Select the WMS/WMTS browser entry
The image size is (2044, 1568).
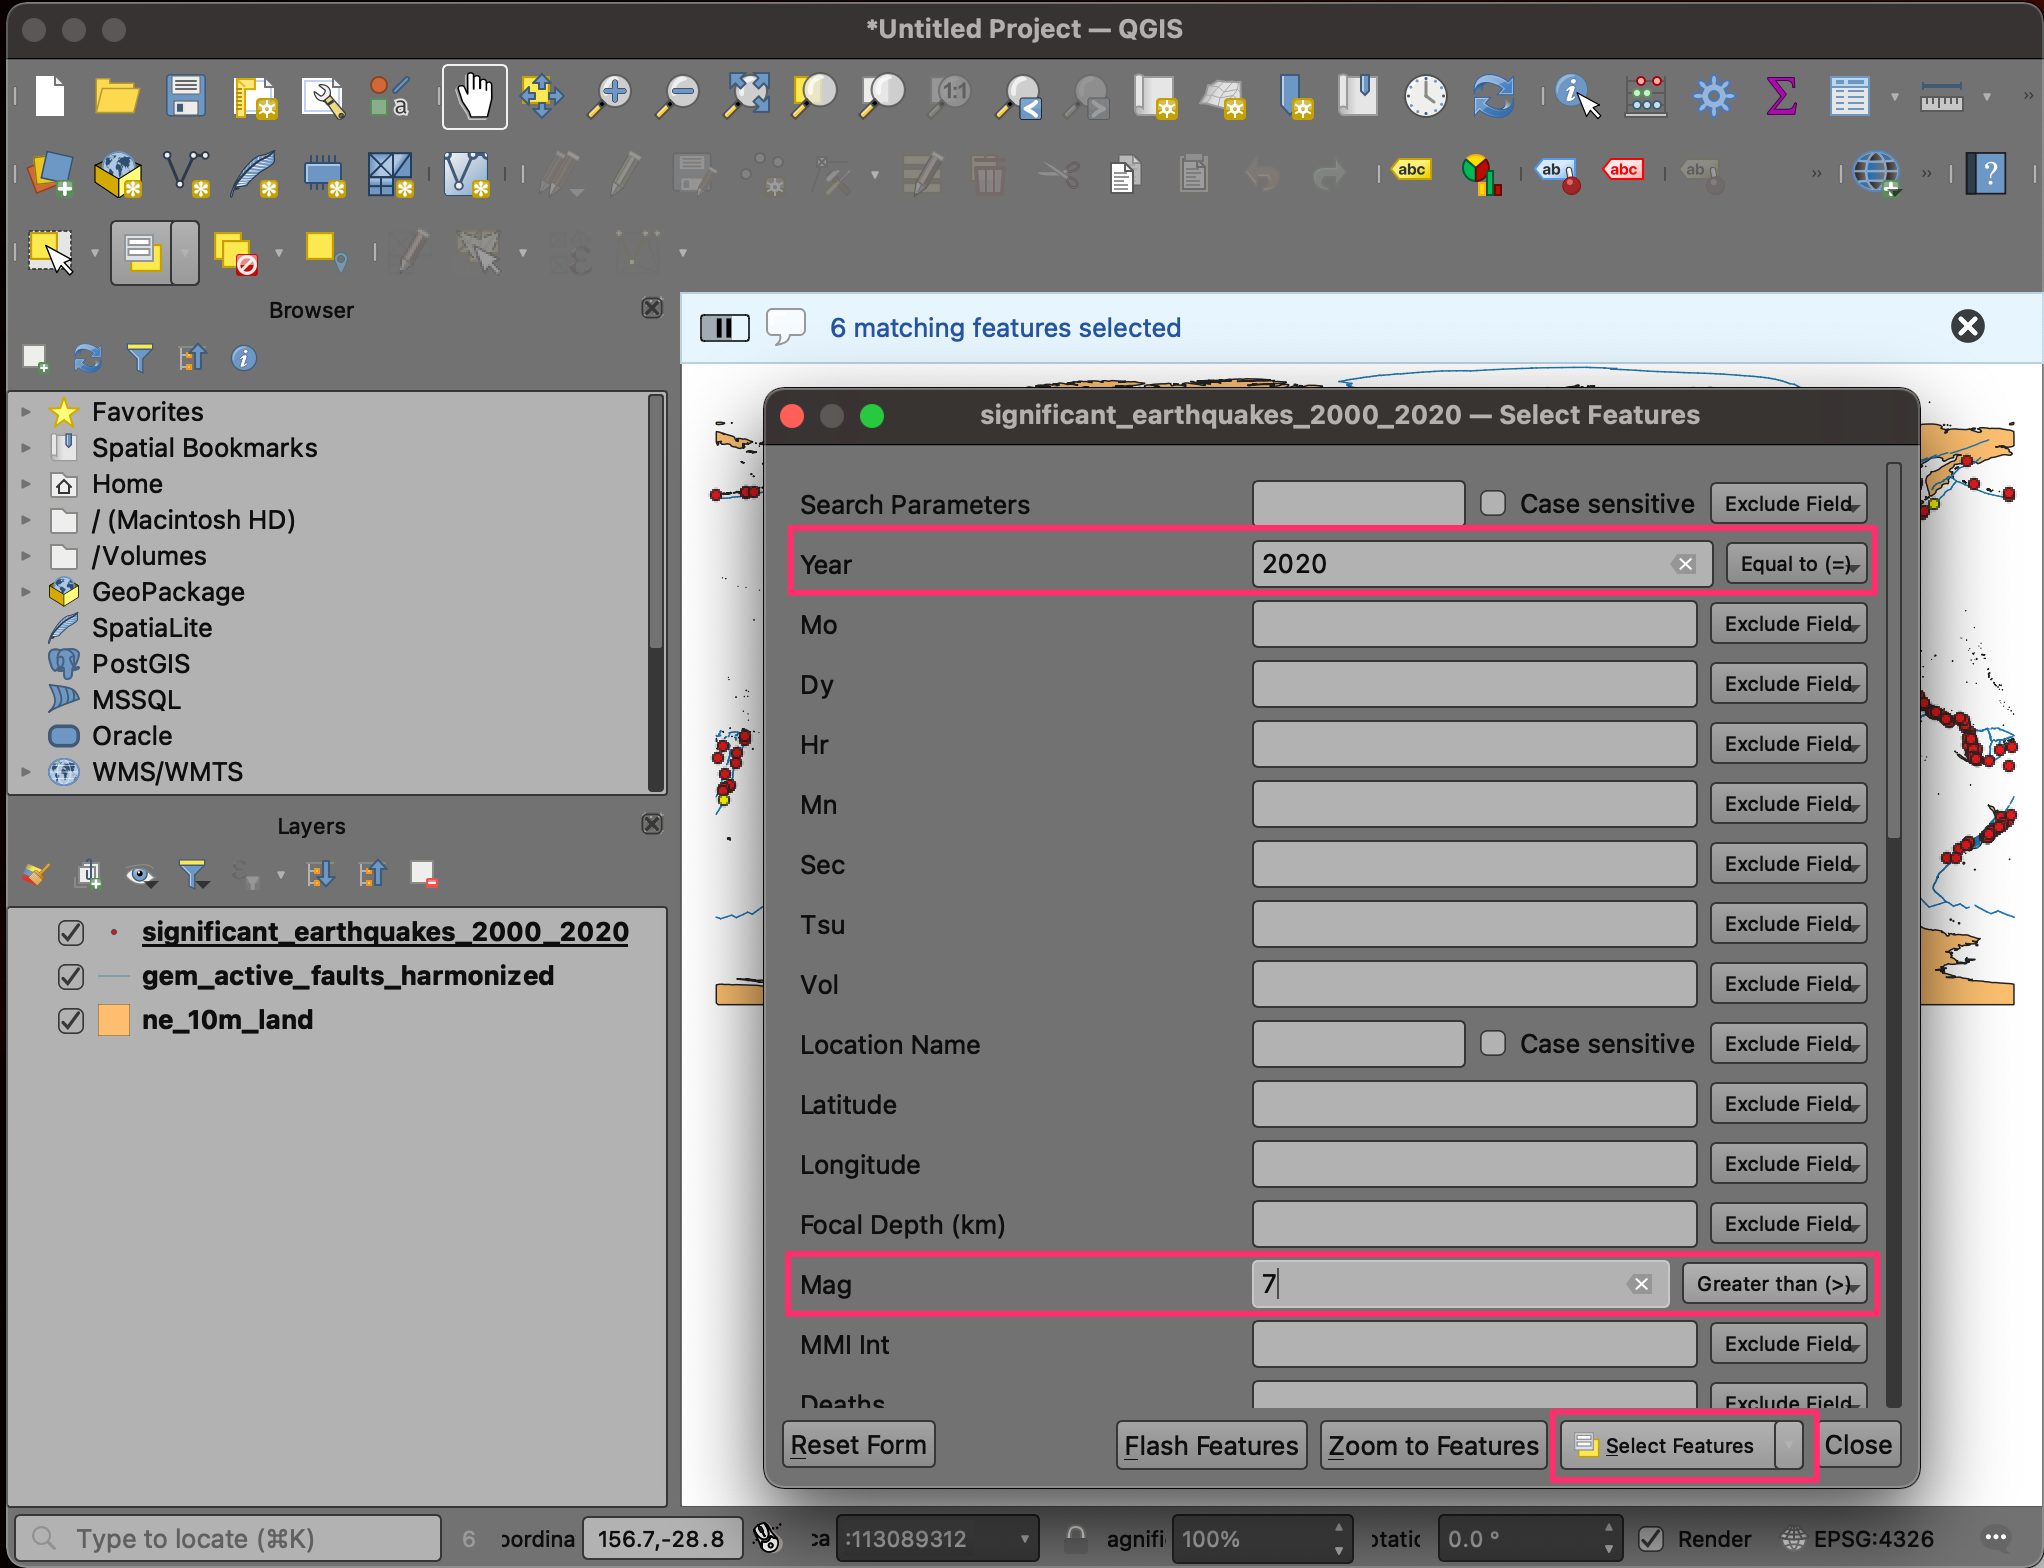(167, 772)
